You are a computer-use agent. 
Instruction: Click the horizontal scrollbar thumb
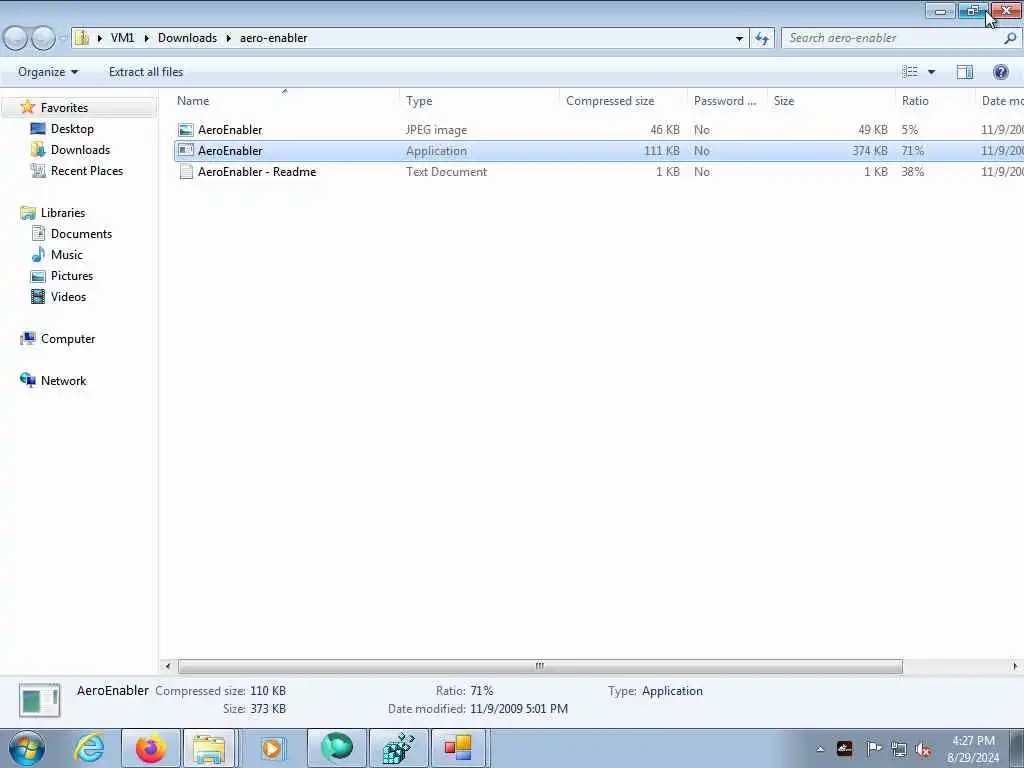(x=540, y=666)
